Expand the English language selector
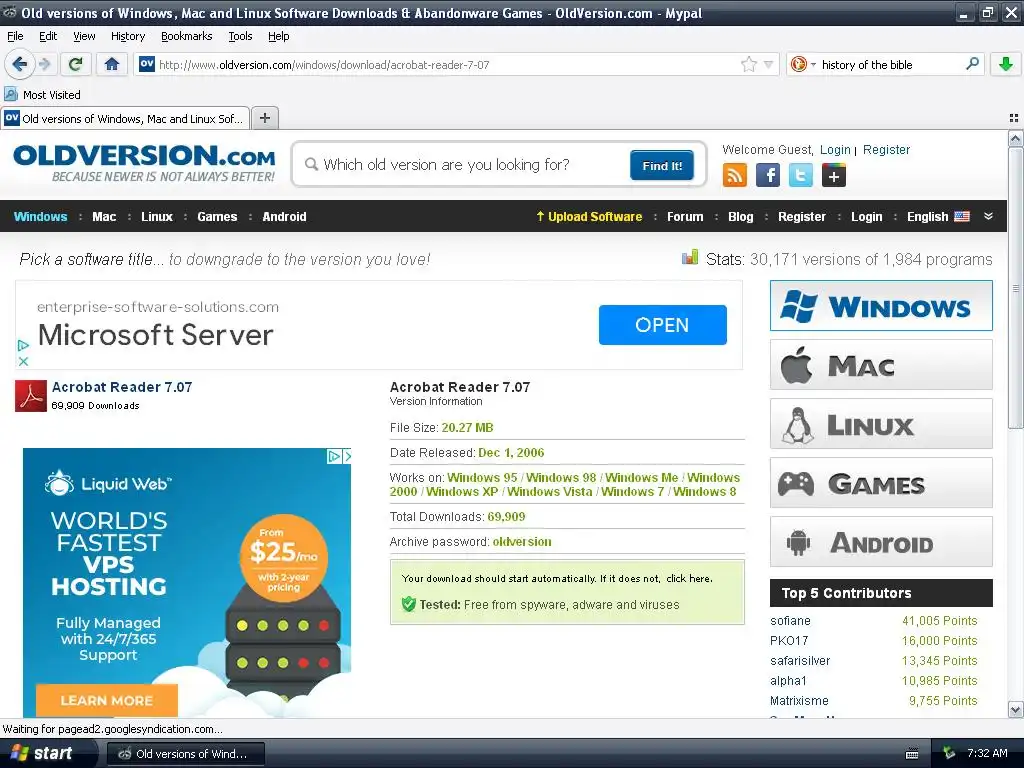1024x768 pixels. (x=938, y=216)
